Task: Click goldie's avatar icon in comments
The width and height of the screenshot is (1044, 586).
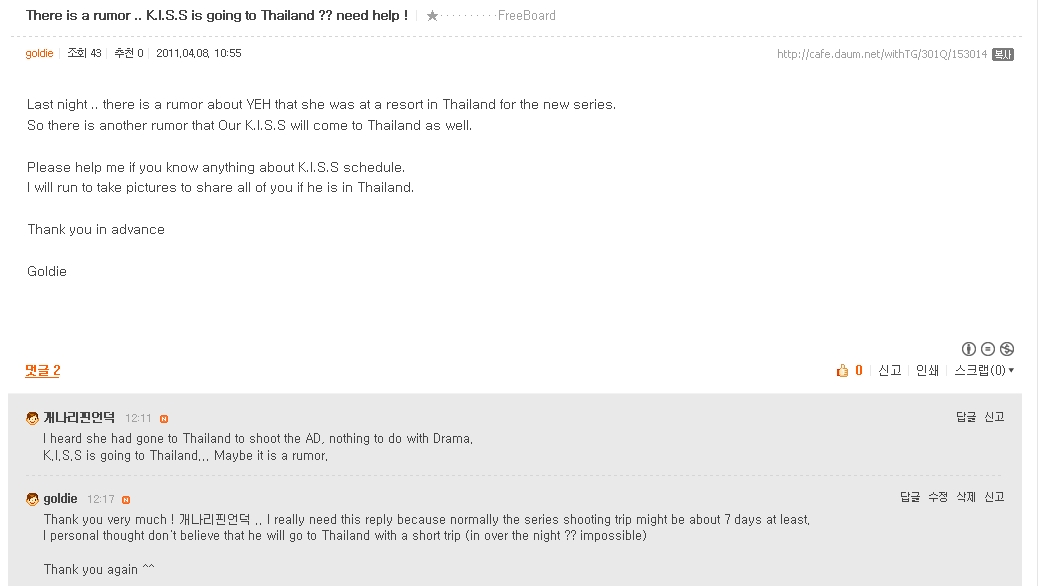Action: coord(32,499)
